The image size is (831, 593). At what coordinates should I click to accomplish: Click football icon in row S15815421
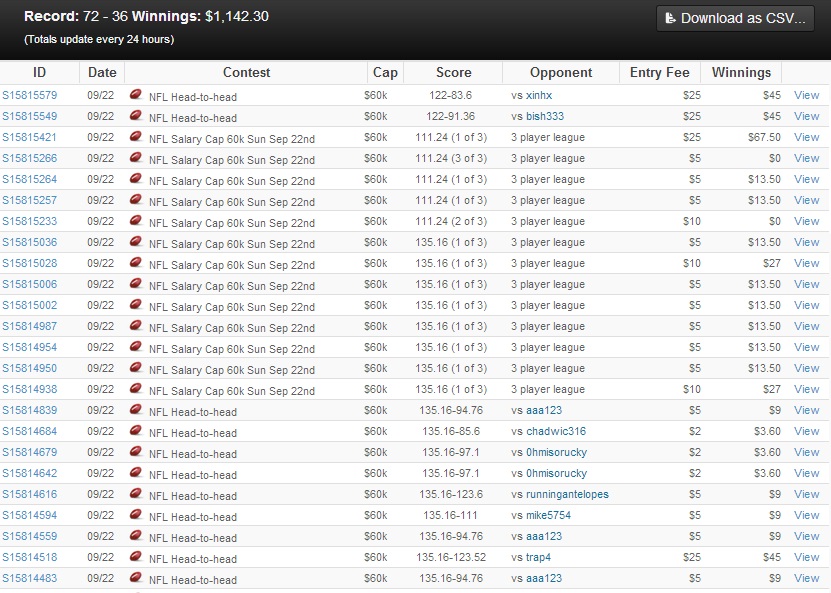point(136,137)
